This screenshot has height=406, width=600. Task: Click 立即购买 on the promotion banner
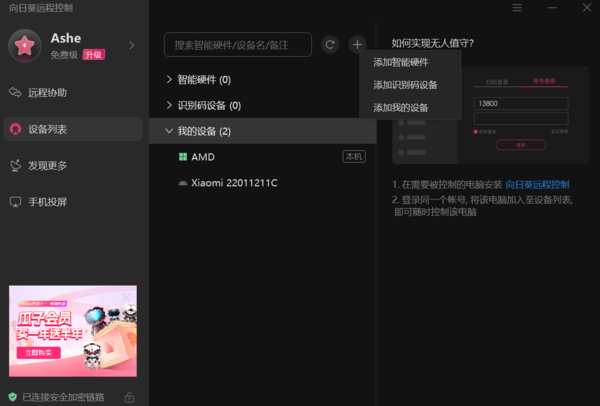[39, 353]
